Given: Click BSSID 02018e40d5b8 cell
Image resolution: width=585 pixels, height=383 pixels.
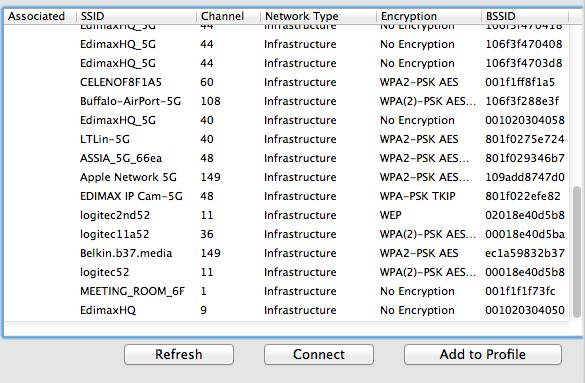Looking at the screenshot, I should point(525,215).
